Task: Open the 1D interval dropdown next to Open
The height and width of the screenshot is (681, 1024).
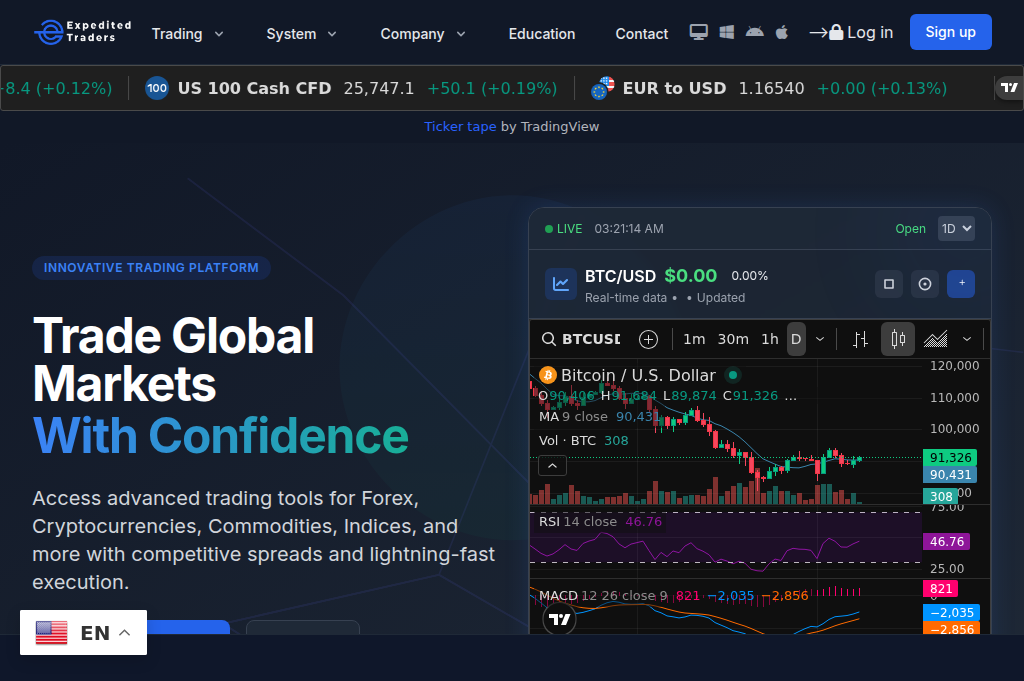Action: tap(956, 229)
